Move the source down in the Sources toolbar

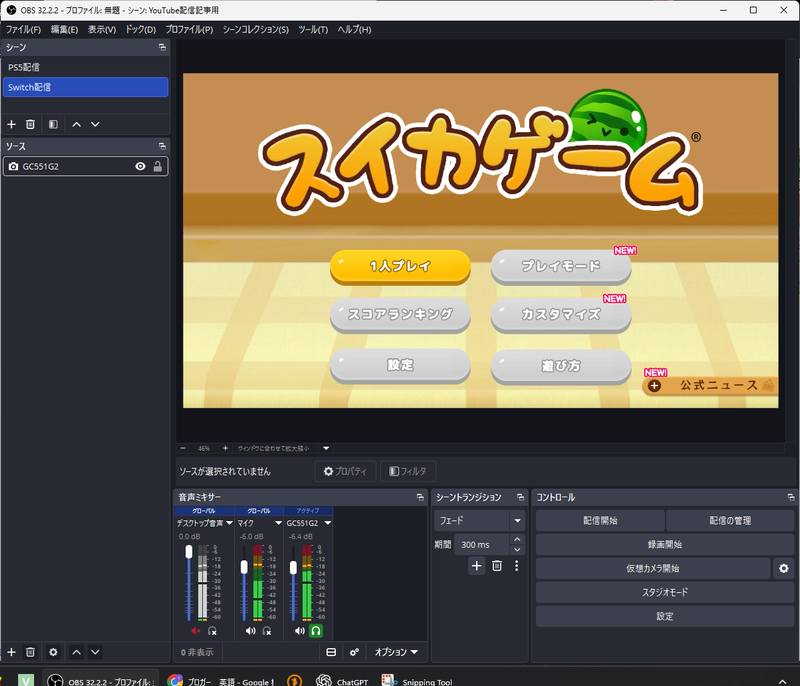tap(95, 652)
